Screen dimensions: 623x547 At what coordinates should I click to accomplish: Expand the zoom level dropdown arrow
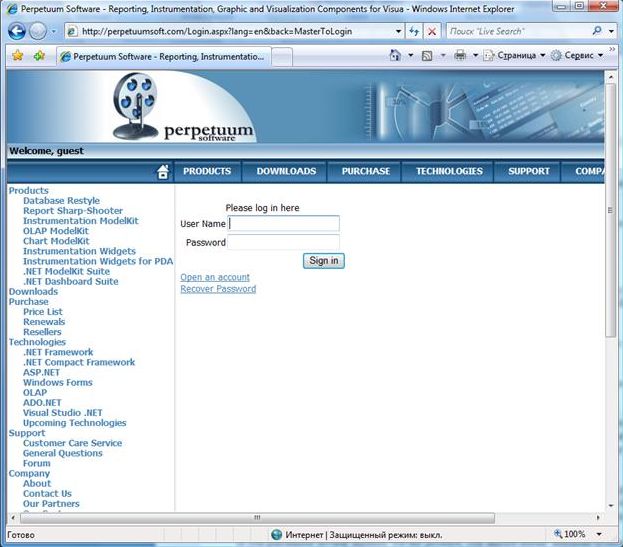pyautogui.click(x=598, y=535)
